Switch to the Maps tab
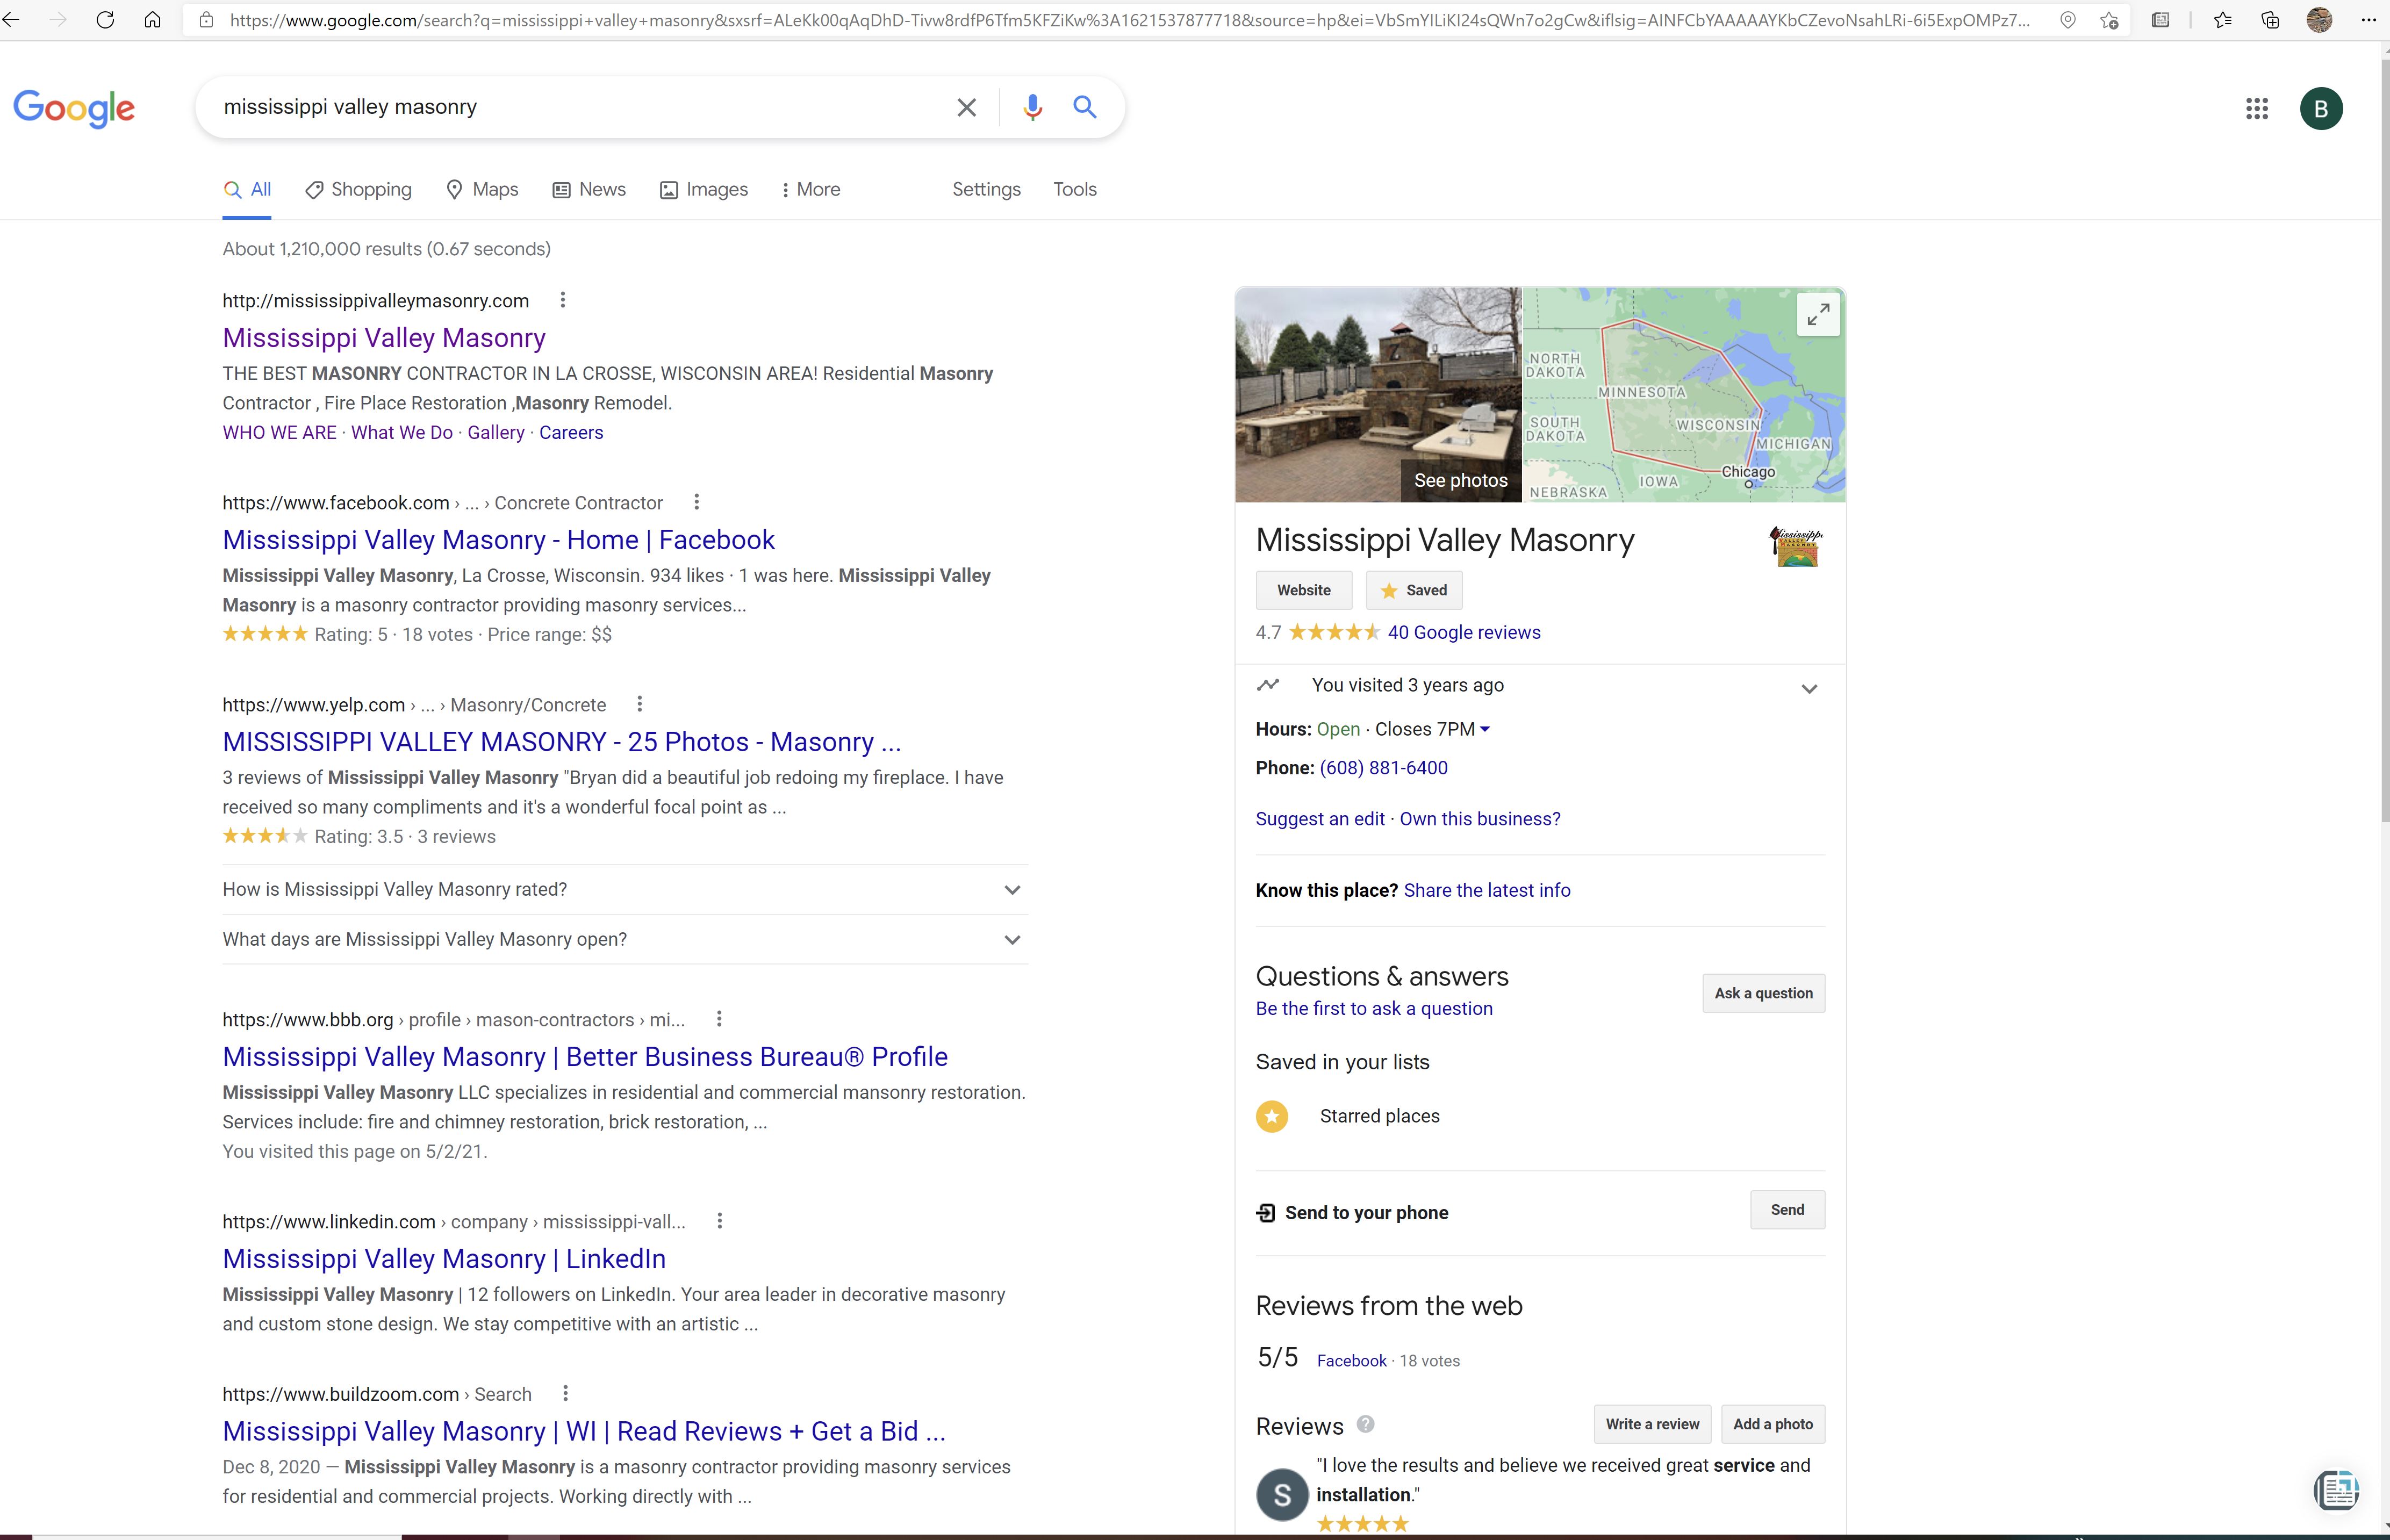This screenshot has width=2390, height=1540. [482, 189]
